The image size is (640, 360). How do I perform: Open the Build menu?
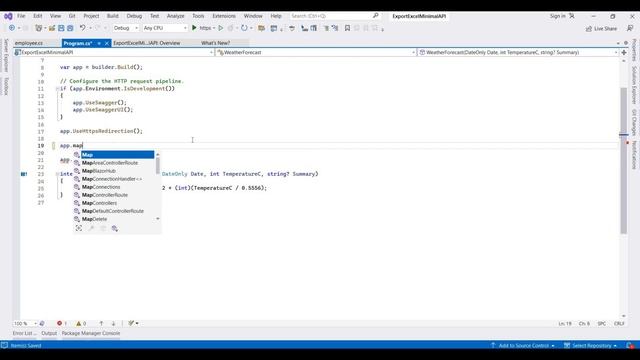113,16
